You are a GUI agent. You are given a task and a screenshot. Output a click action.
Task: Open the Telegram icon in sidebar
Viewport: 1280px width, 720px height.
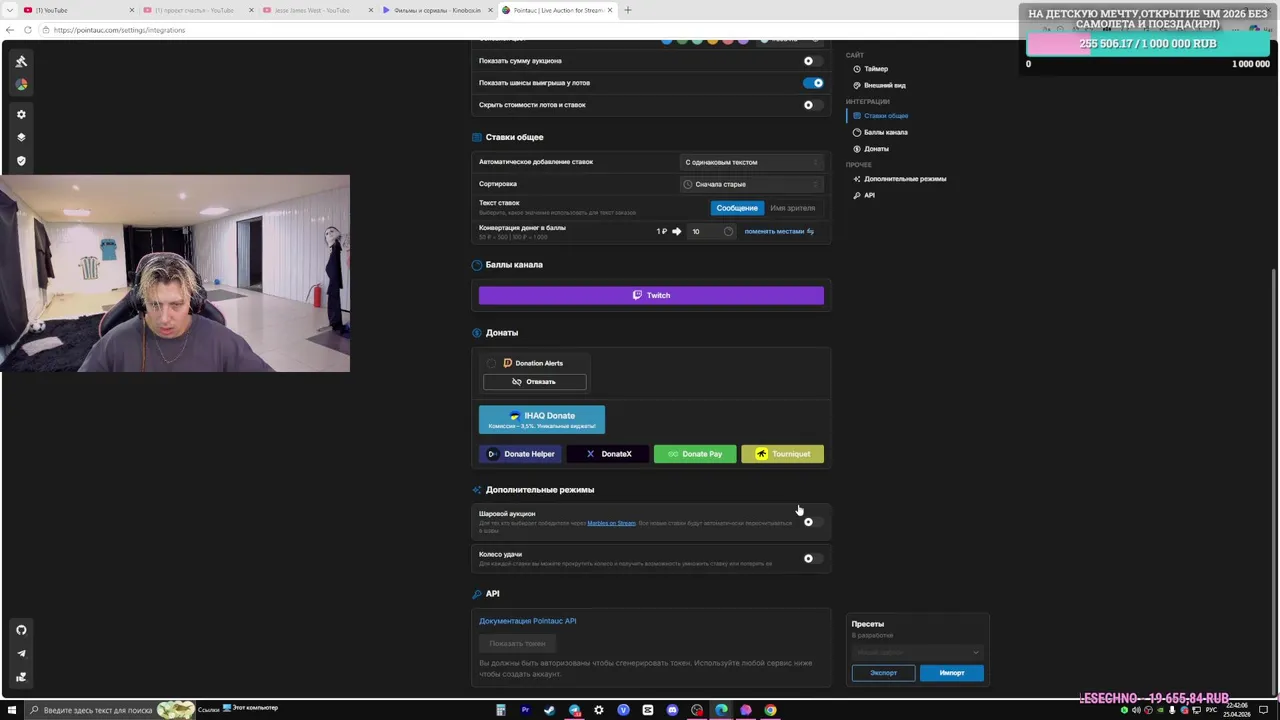(21, 653)
